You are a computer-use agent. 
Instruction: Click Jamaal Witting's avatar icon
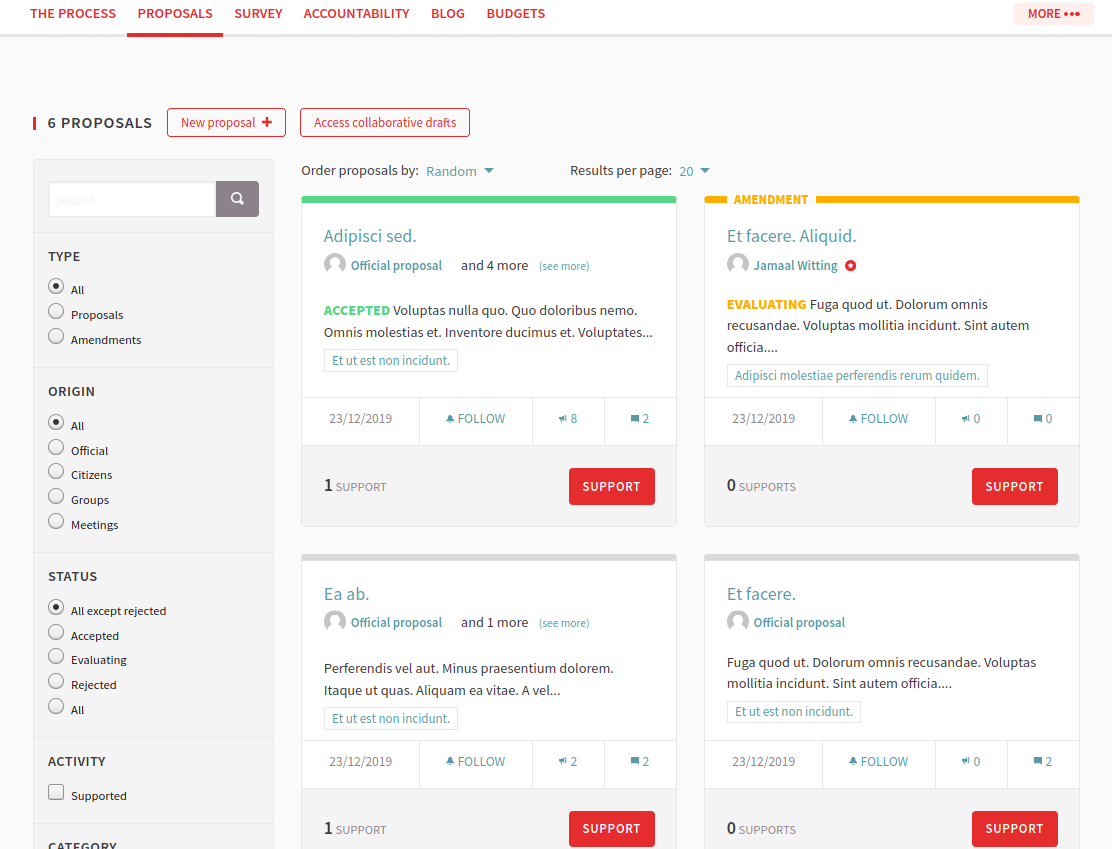738,265
